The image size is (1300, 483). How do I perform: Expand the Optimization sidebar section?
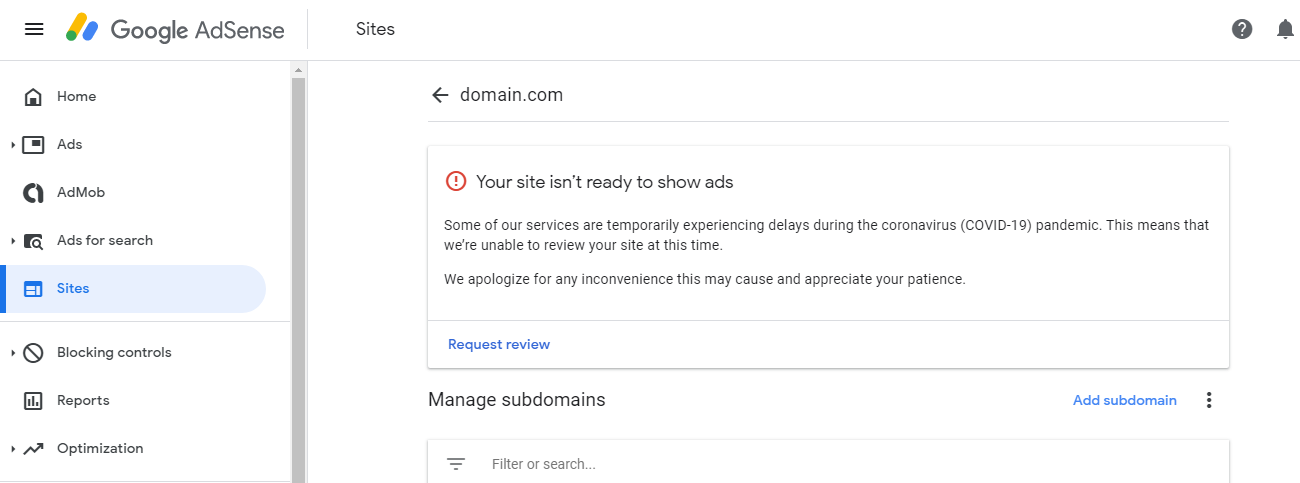coord(13,449)
